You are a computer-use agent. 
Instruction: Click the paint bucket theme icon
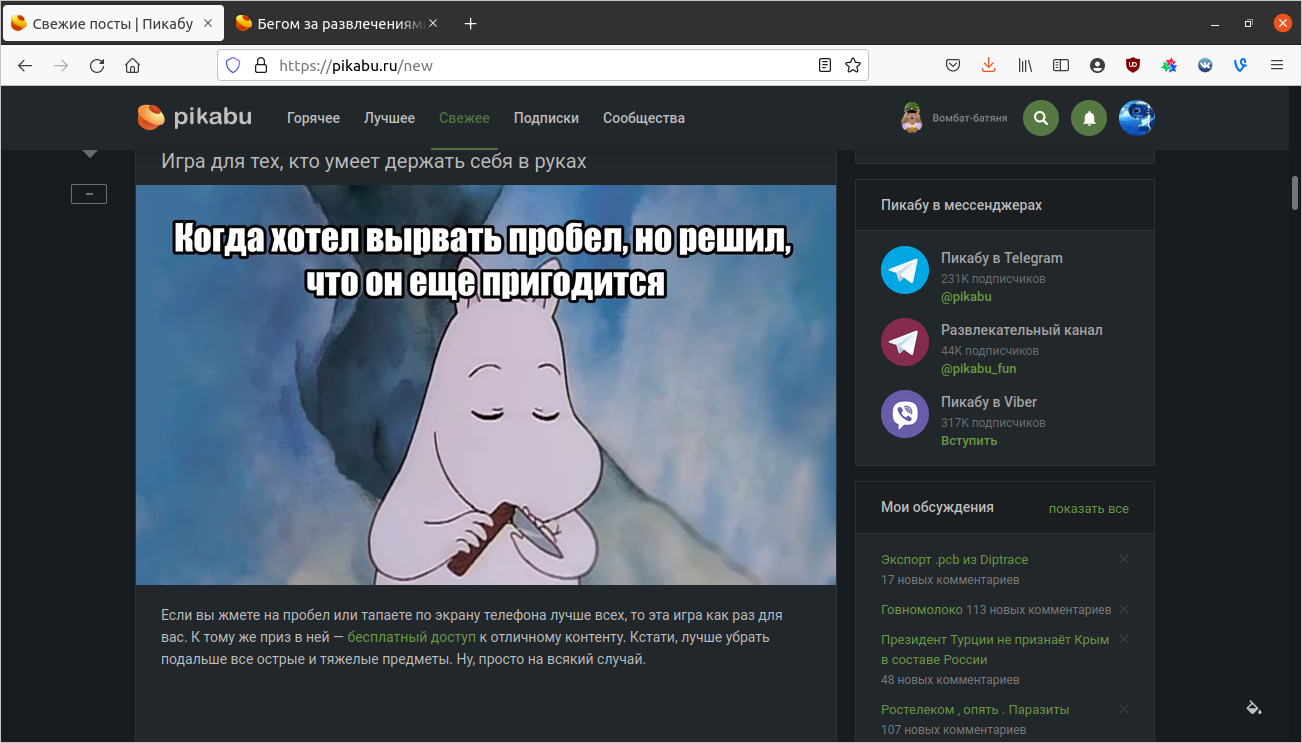(1253, 708)
